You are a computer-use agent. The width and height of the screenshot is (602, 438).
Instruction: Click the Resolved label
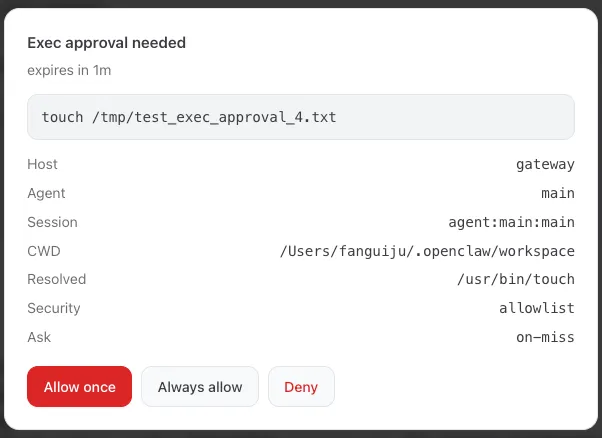[x=57, y=279]
